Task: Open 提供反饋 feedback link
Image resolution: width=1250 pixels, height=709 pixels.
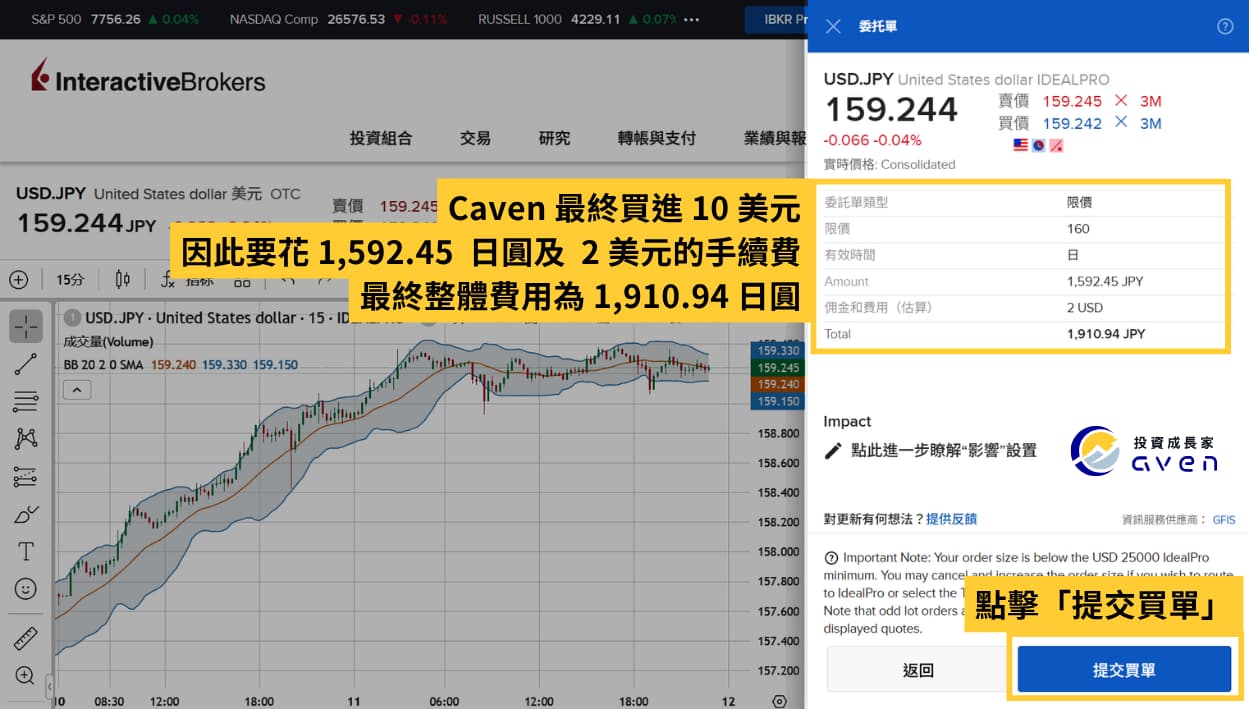Action: [x=951, y=519]
